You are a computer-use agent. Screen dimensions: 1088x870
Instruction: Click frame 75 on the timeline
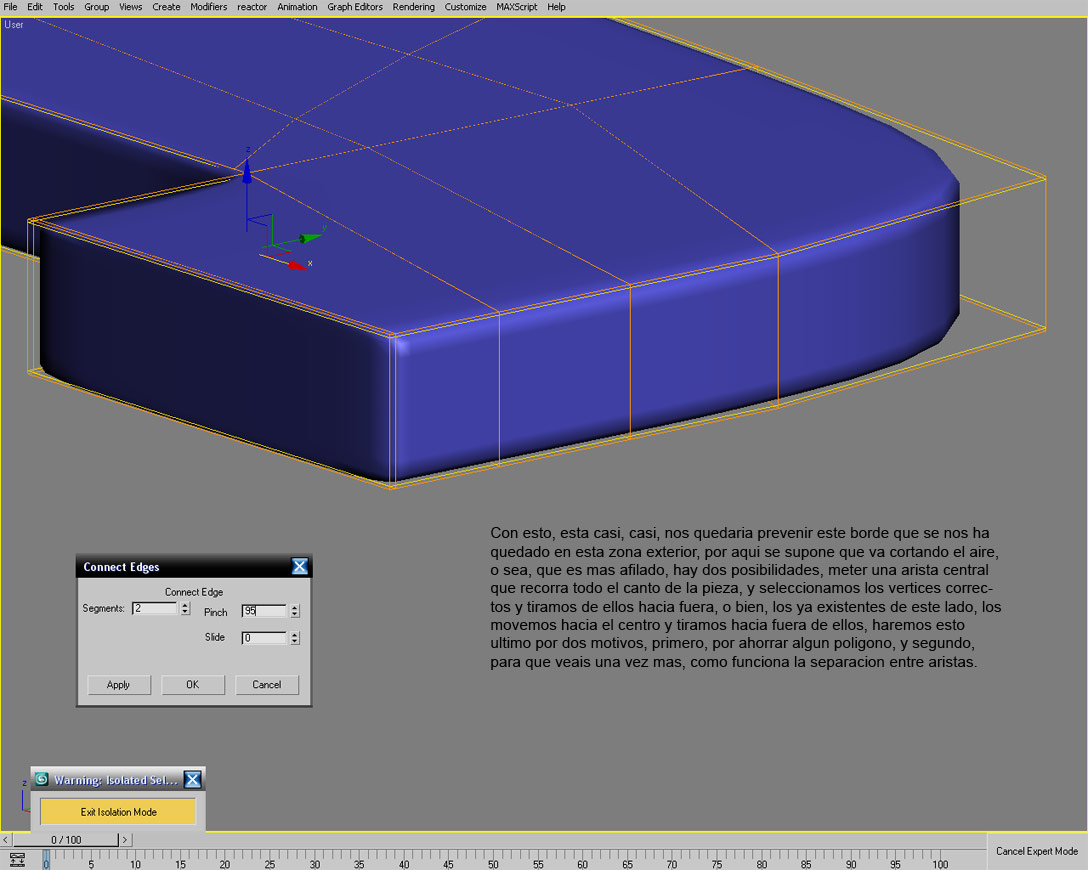coord(717,864)
